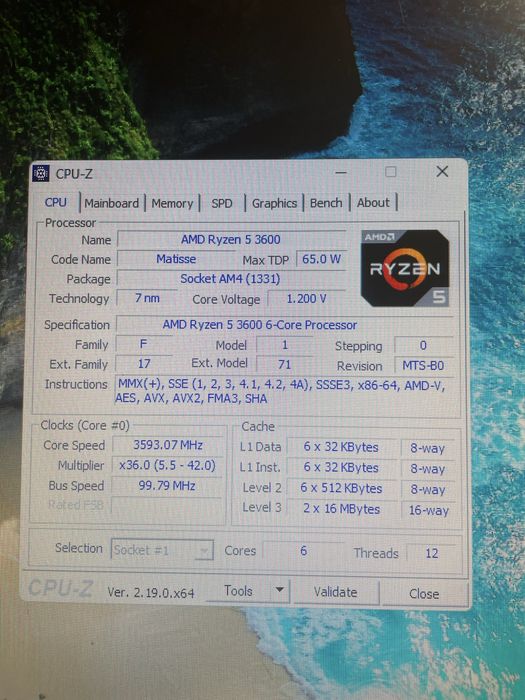Click the AMD Ryzen 5 logo image

405,268
